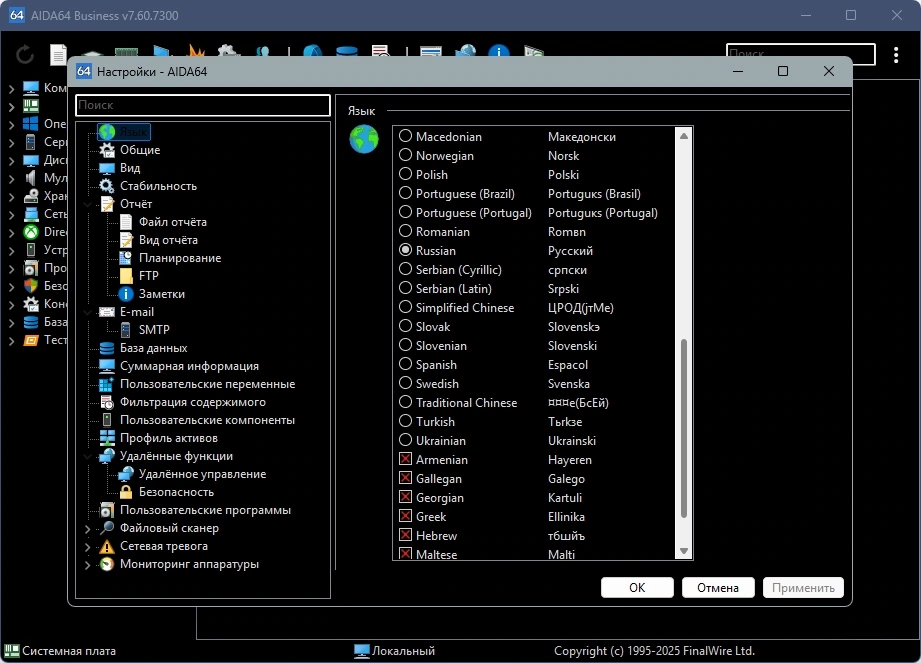The image size is (921, 663).
Task: Expand the Тест node in main window
Action: tap(11, 341)
